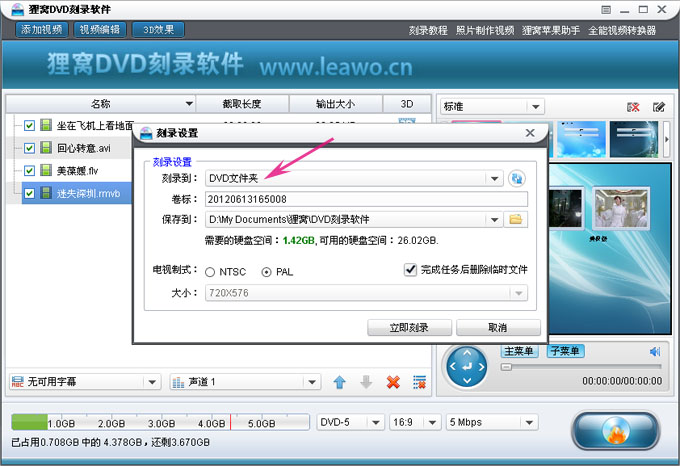Open the 刻录教程 link

[428, 30]
